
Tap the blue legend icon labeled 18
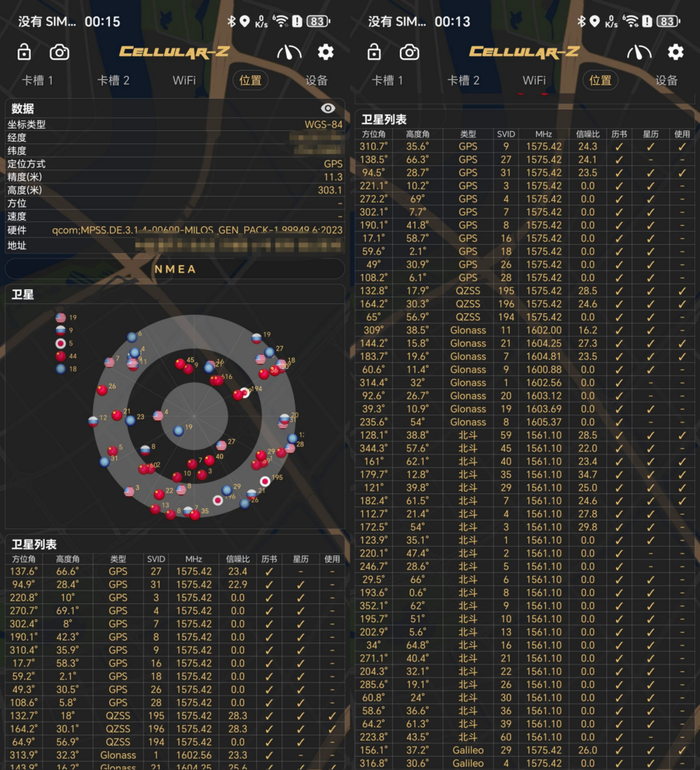coord(60,369)
